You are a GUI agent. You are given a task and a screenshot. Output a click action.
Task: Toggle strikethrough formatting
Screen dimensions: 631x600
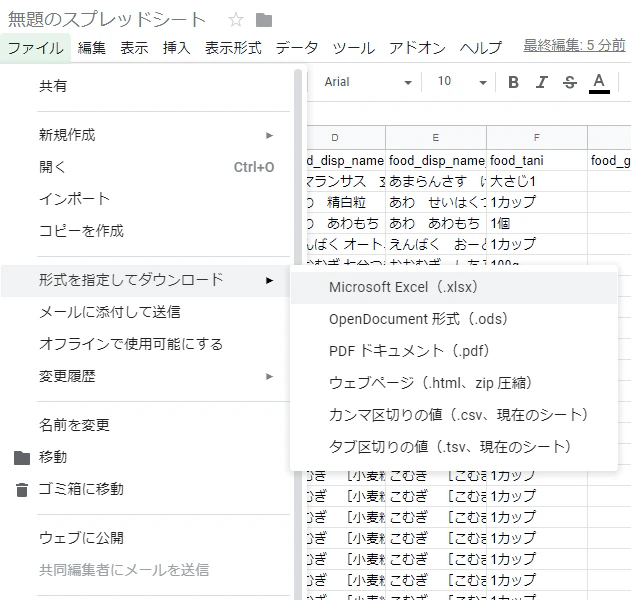click(x=569, y=82)
